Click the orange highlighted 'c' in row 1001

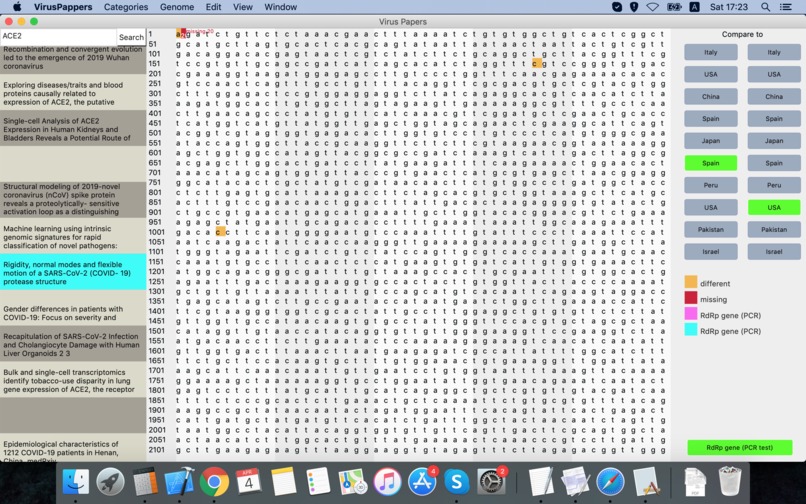click(221, 231)
